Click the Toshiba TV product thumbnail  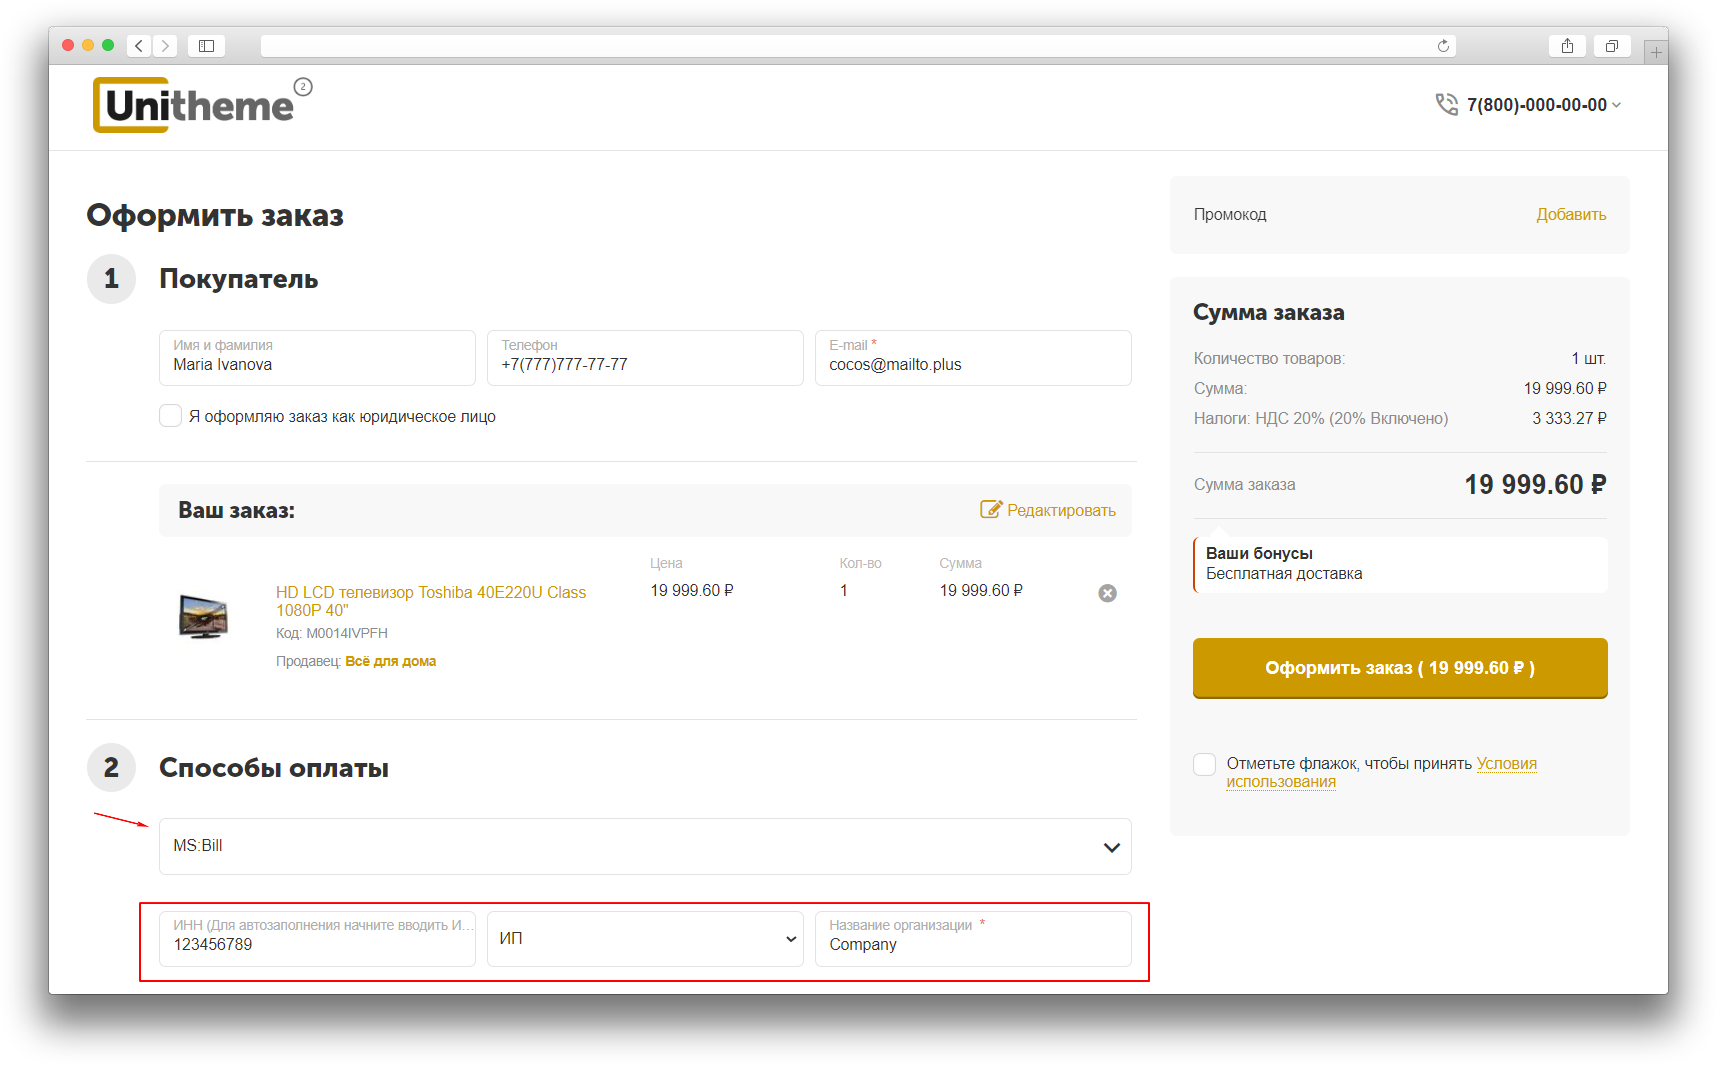(x=203, y=616)
